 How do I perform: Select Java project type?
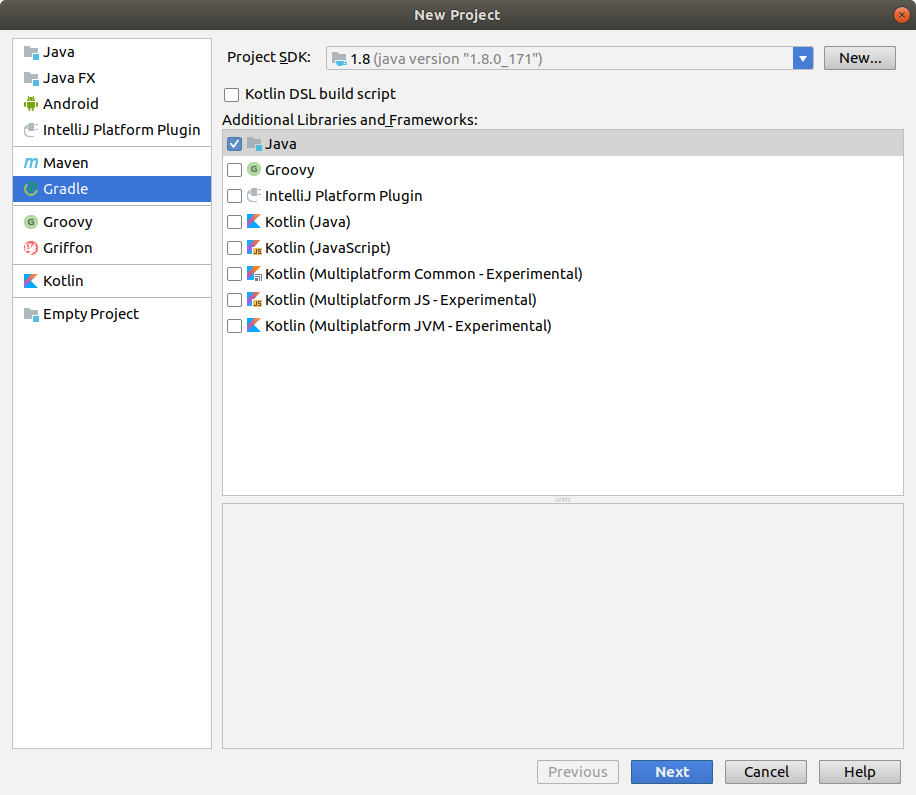coord(112,53)
